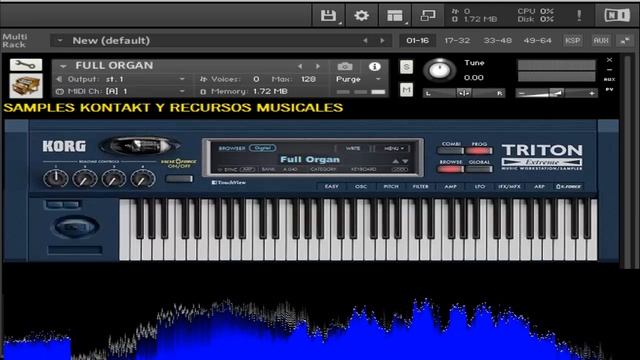Click the TouchView label icon
Image resolution: width=640 pixels, height=360 pixels.
pos(229,182)
